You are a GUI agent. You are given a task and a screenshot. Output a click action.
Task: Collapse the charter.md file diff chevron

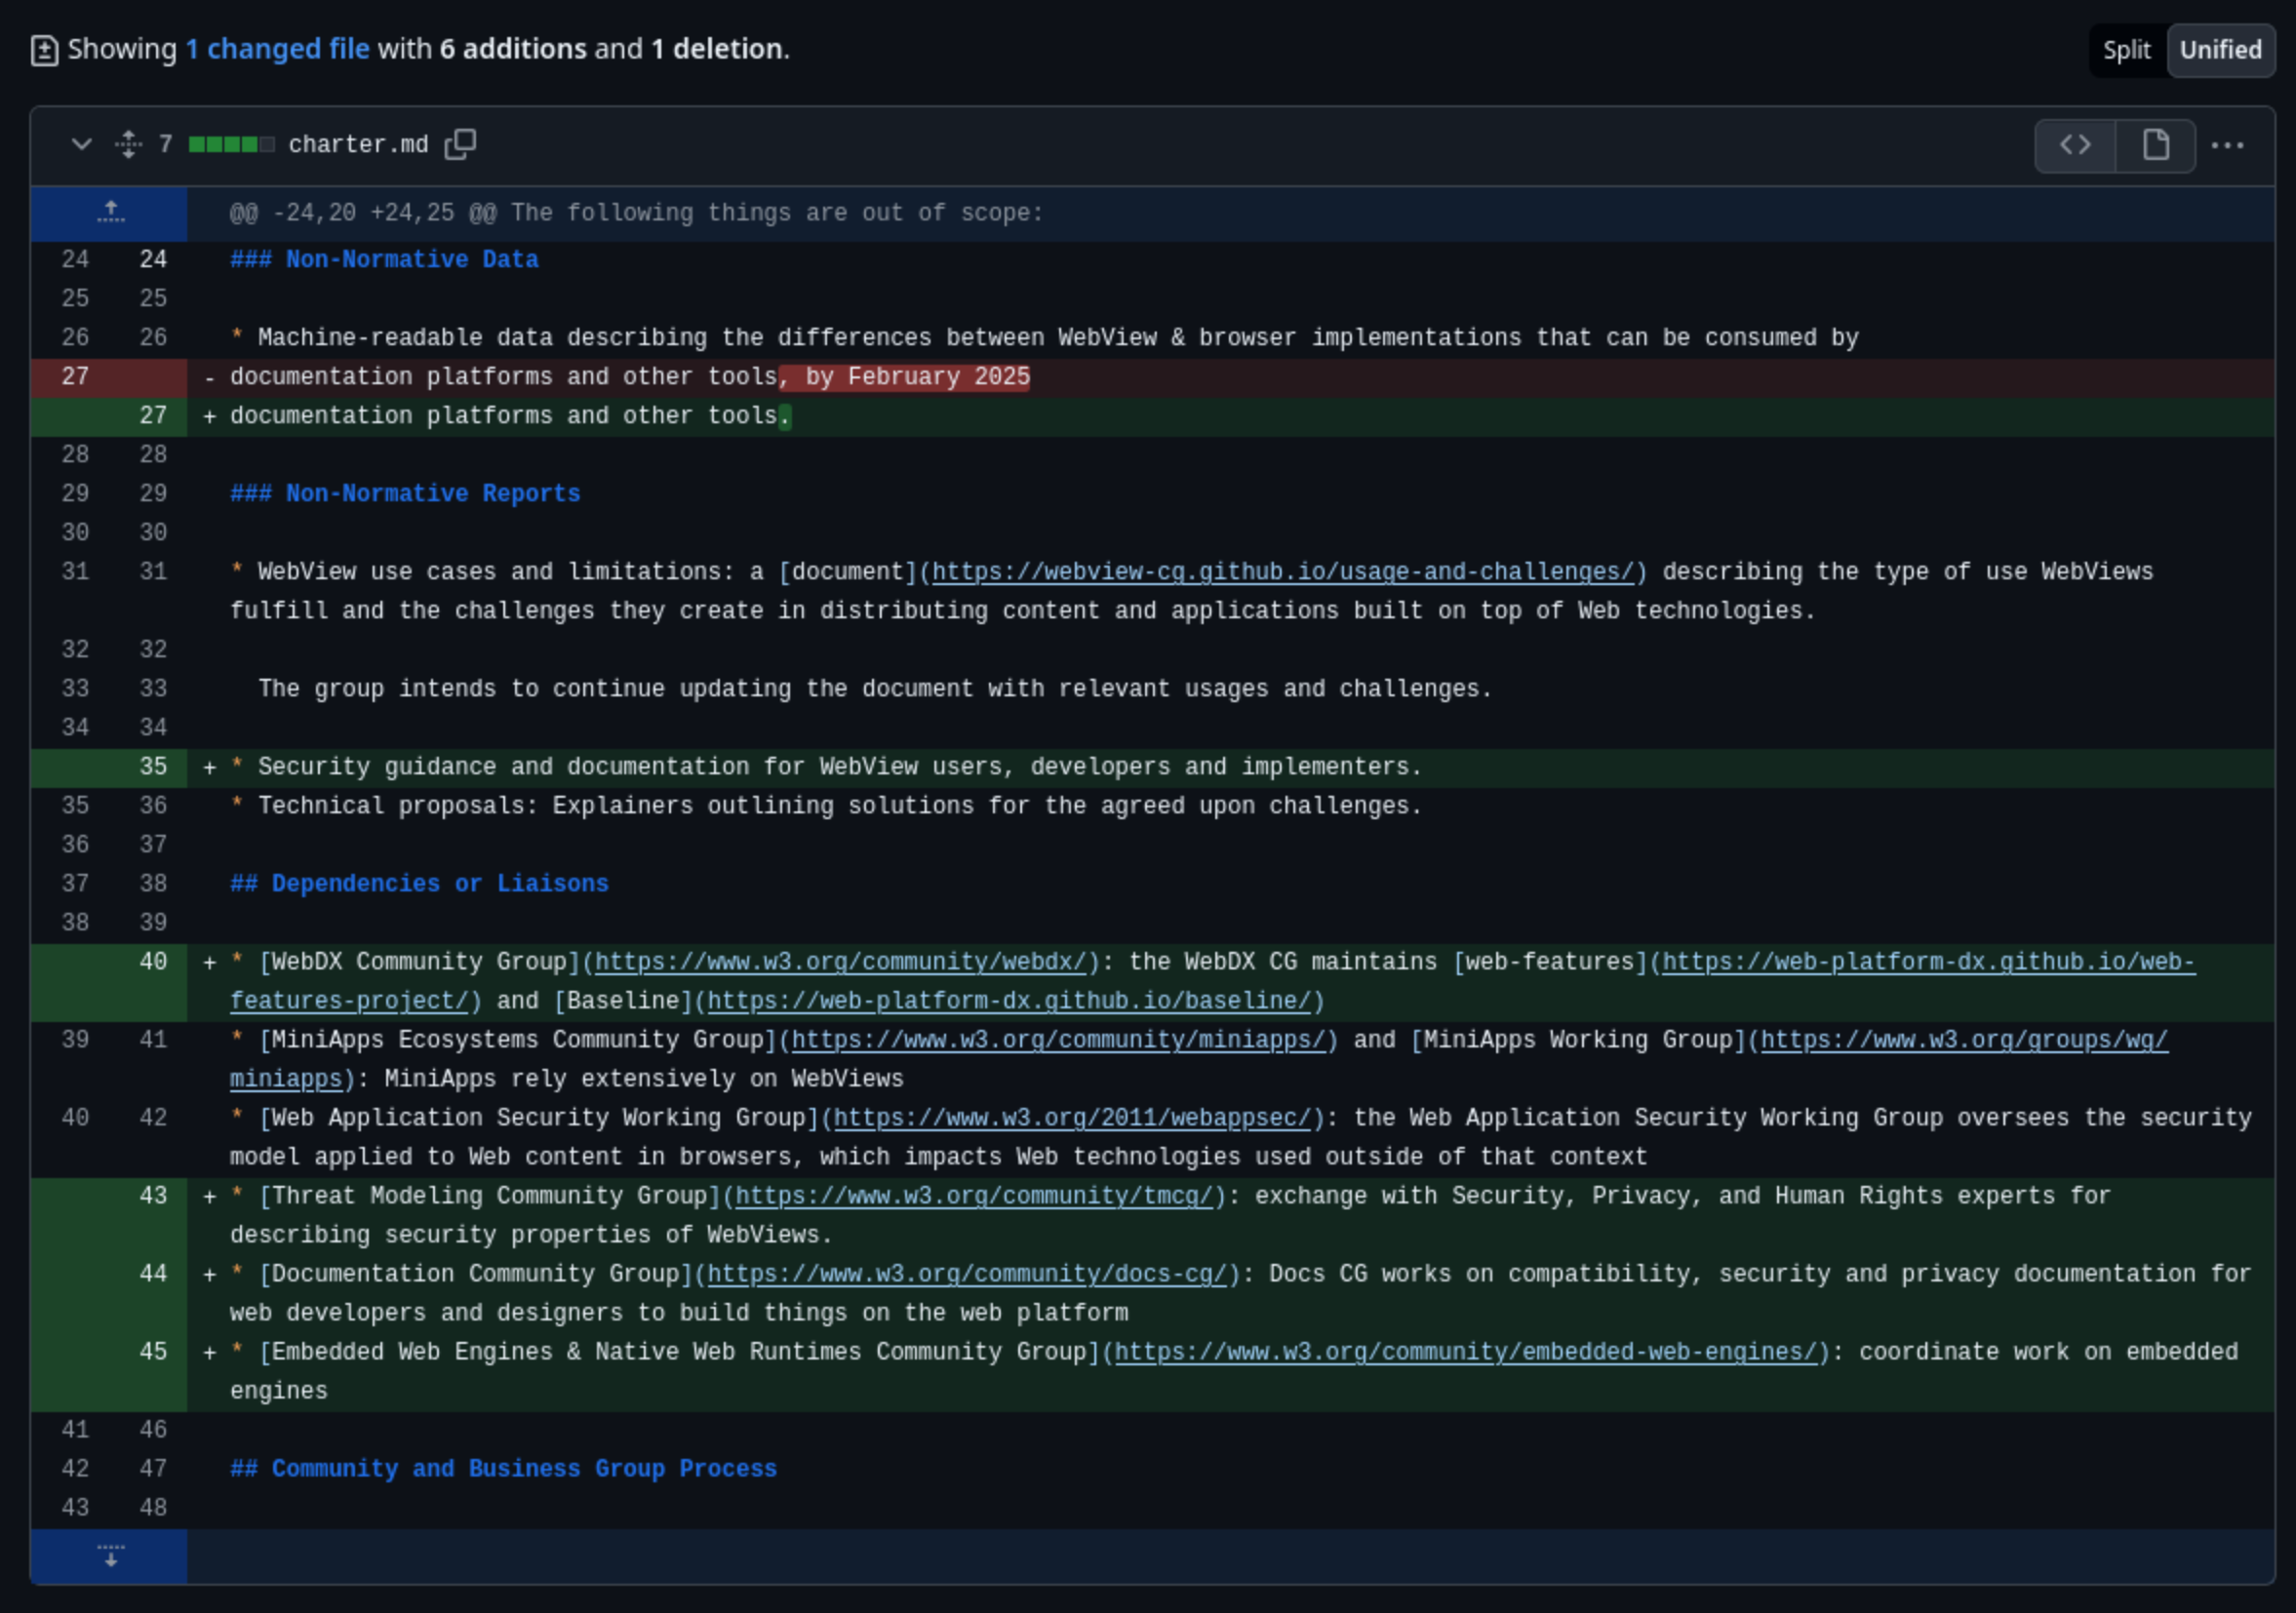pos(82,145)
